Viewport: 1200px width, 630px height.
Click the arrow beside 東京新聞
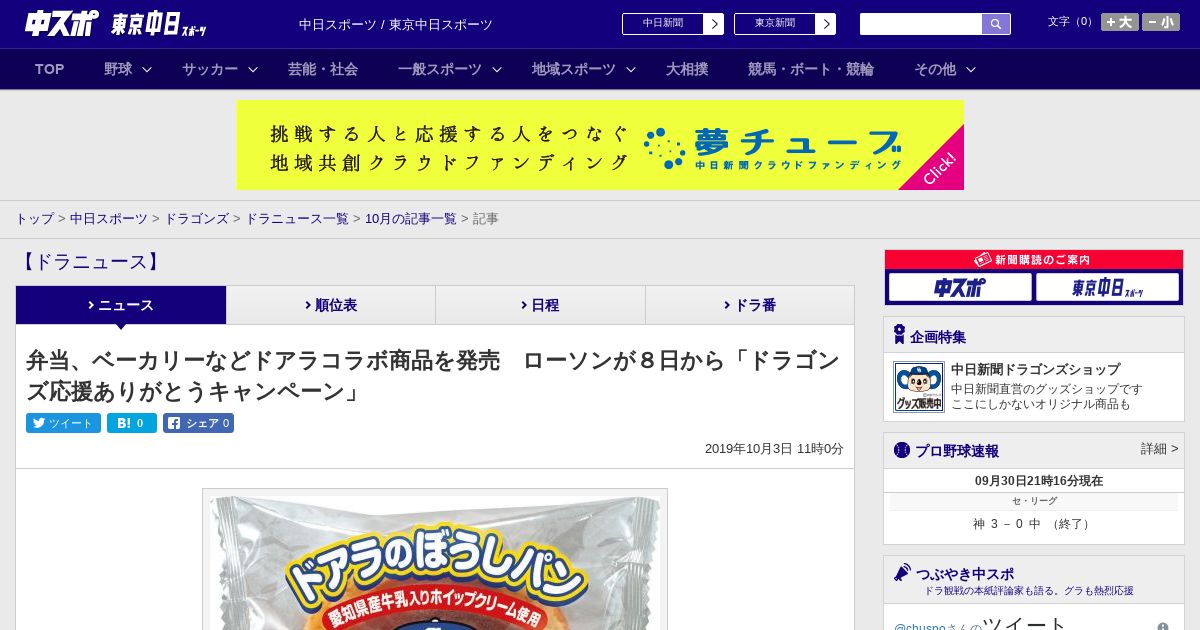pyautogui.click(x=826, y=24)
